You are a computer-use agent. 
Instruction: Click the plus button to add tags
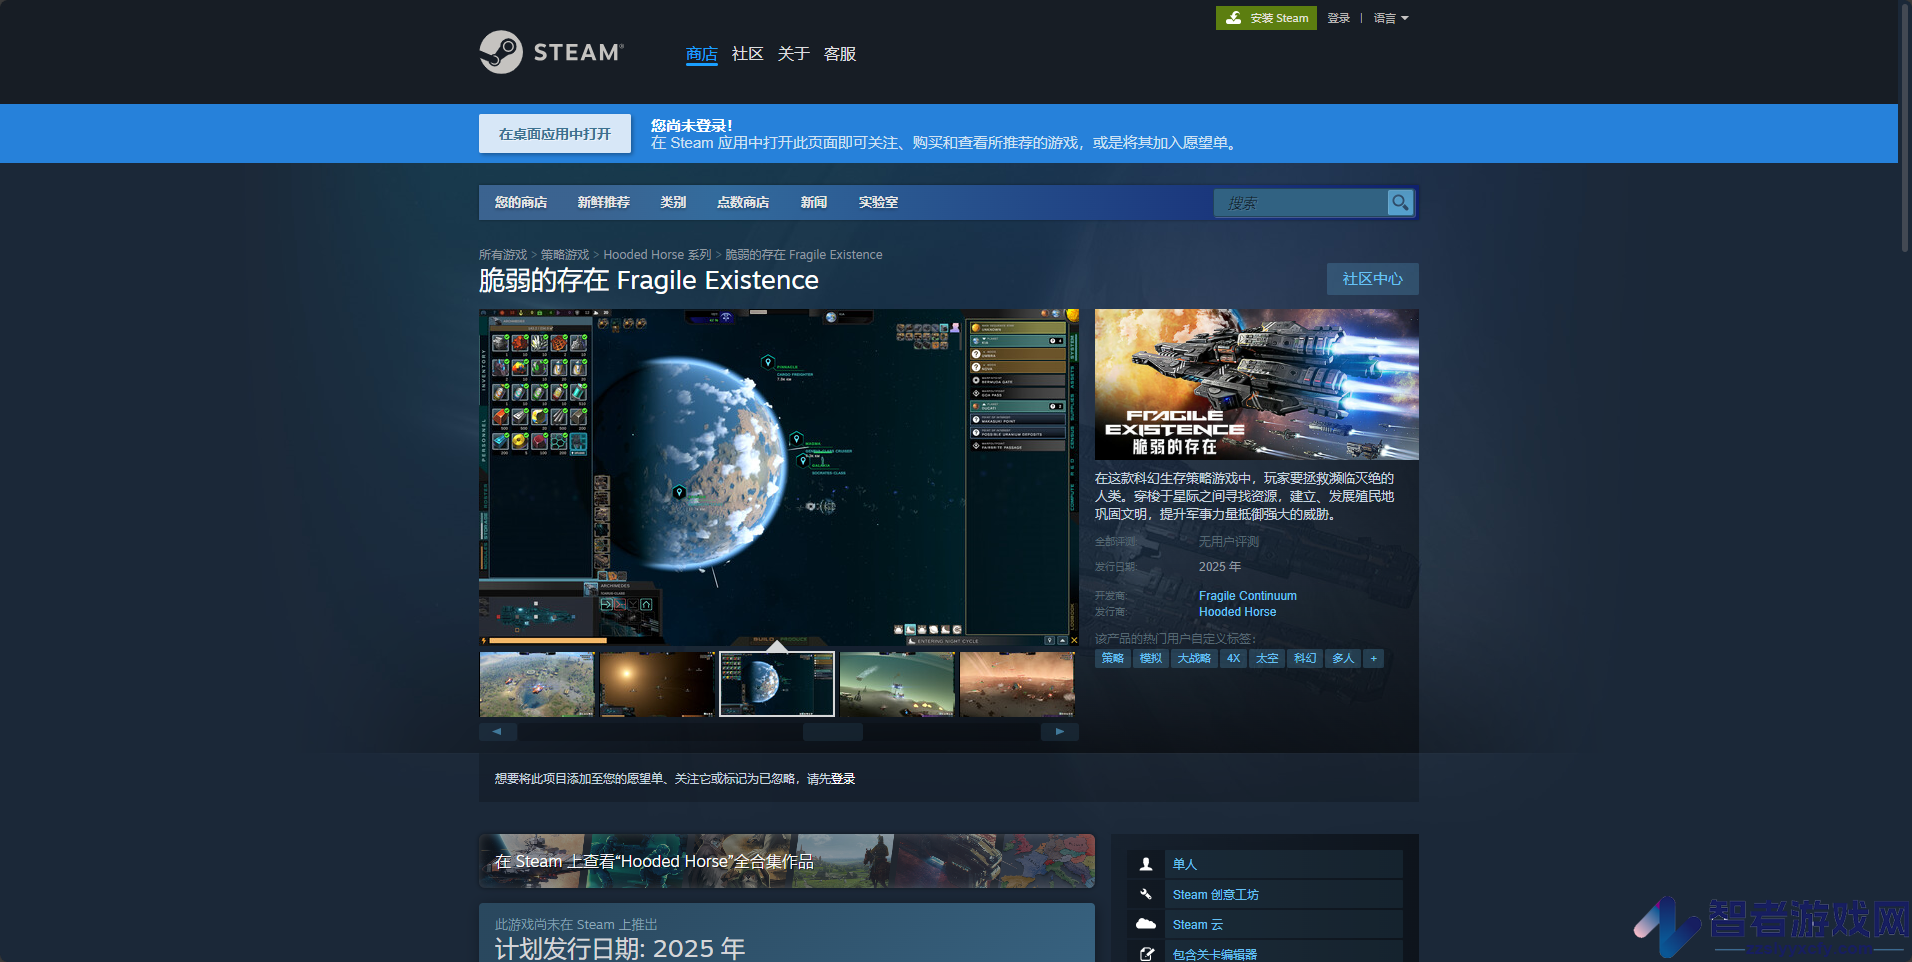[x=1374, y=658]
